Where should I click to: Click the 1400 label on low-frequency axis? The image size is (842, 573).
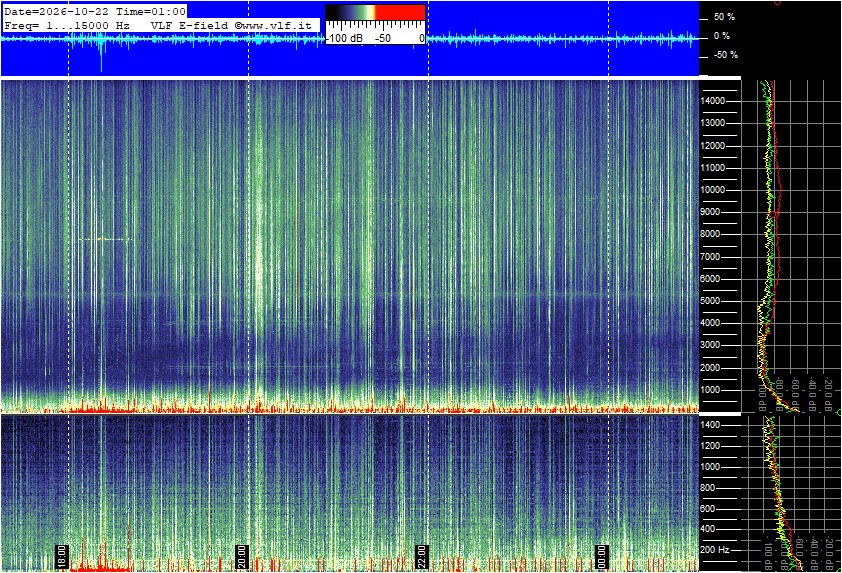(x=710, y=425)
